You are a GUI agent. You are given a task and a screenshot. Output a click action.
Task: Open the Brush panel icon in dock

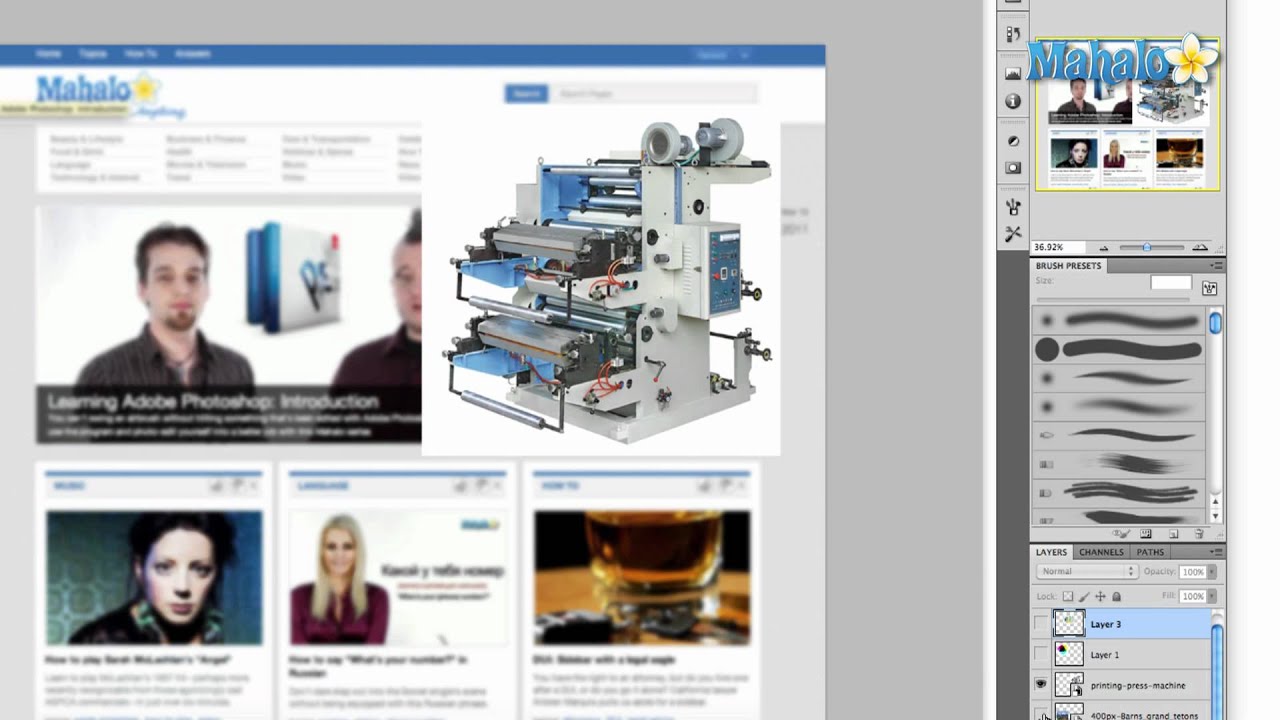(x=1013, y=207)
